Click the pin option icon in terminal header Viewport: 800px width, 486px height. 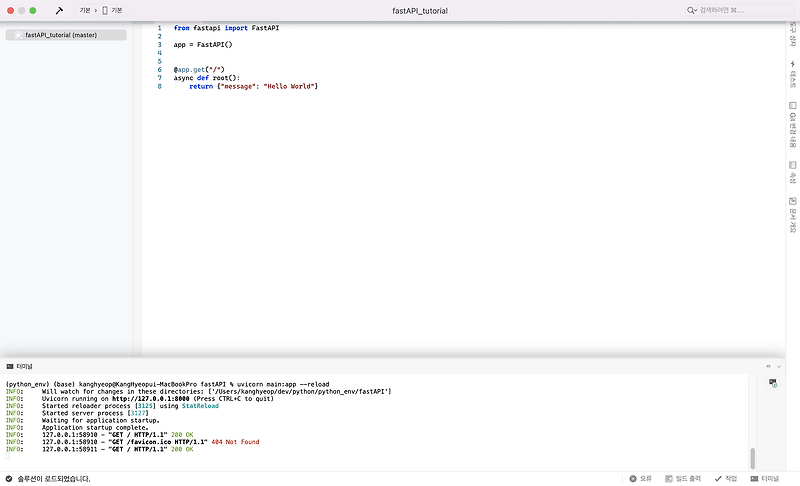pos(768,366)
